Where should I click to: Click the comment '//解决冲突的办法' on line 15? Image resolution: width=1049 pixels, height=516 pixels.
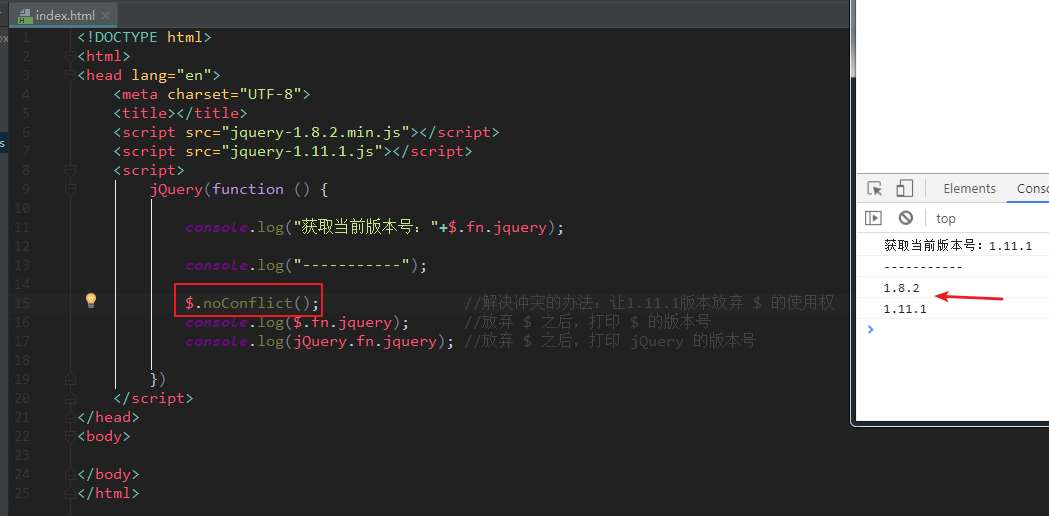650,303
